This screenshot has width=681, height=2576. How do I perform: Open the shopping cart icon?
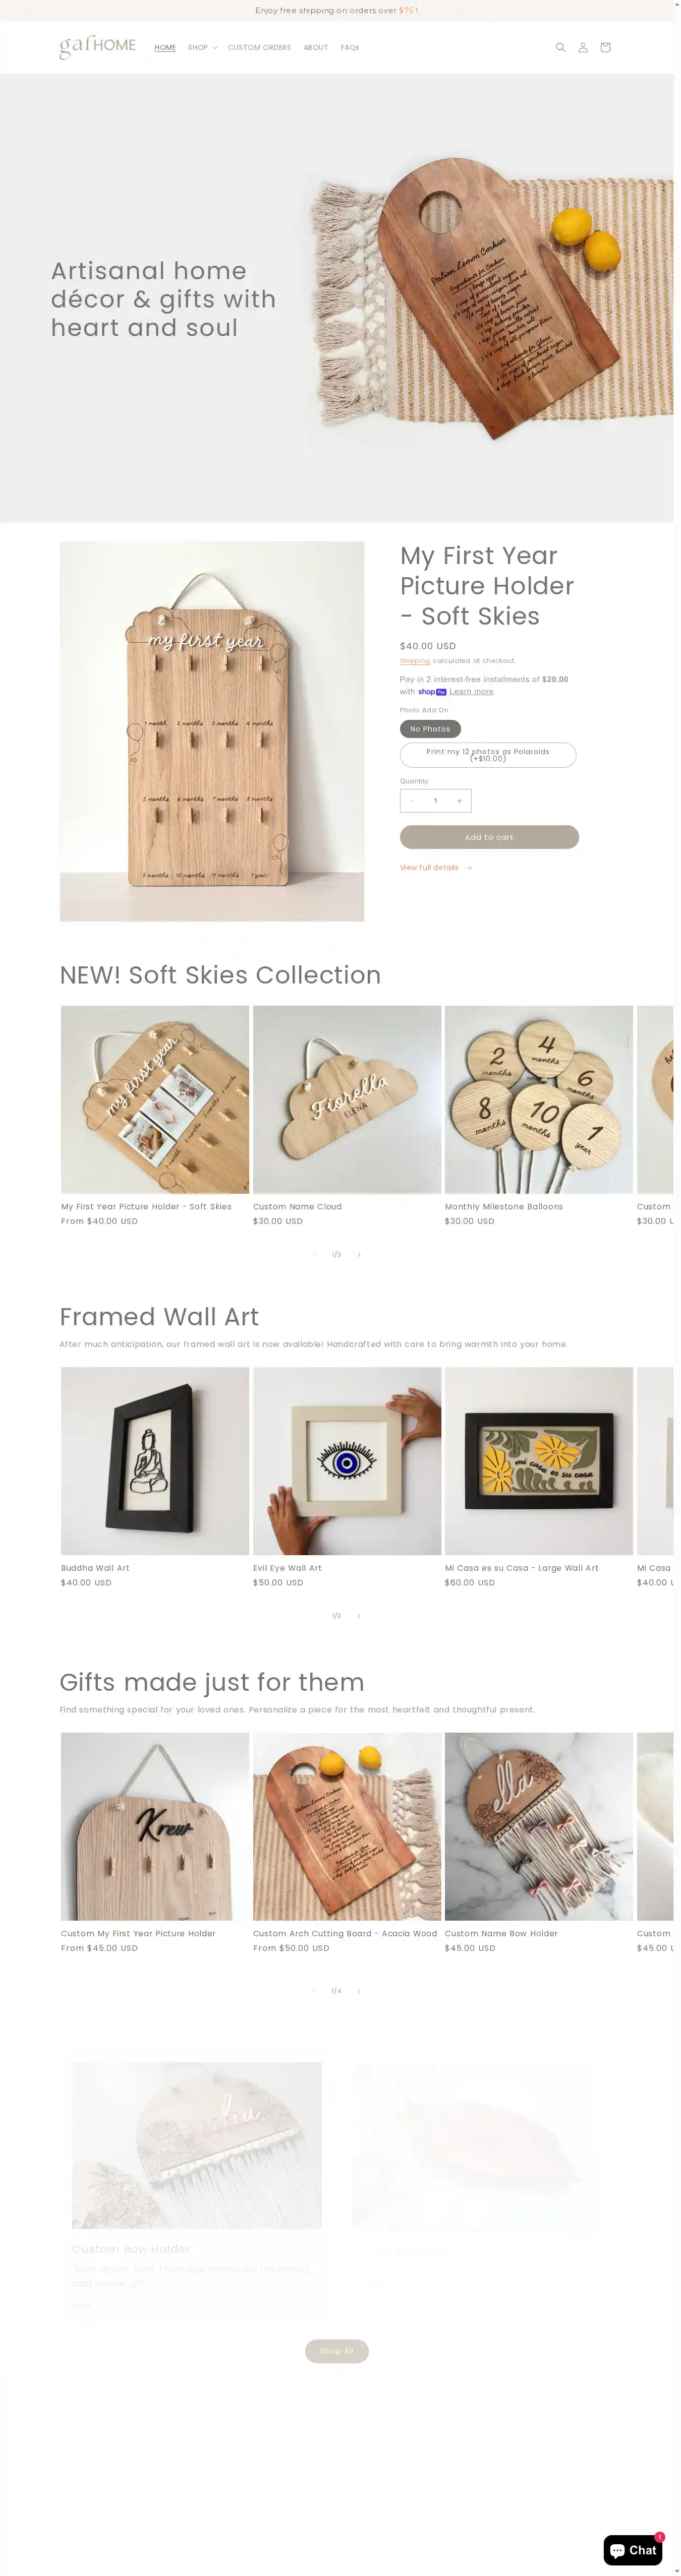coord(605,47)
